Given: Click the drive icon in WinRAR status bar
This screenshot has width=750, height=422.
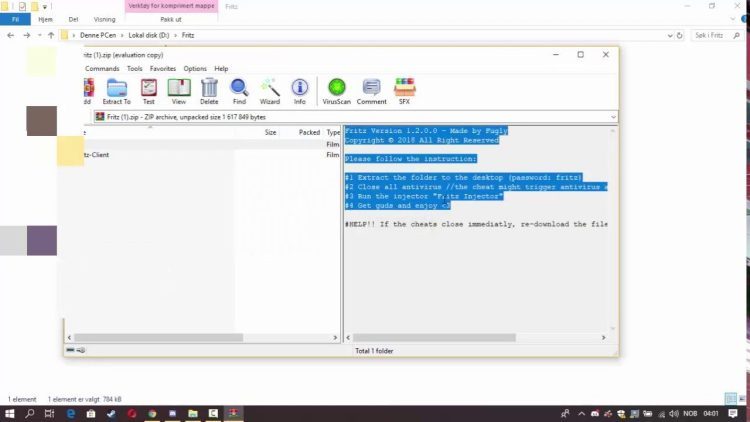Looking at the screenshot, I should click(70, 350).
